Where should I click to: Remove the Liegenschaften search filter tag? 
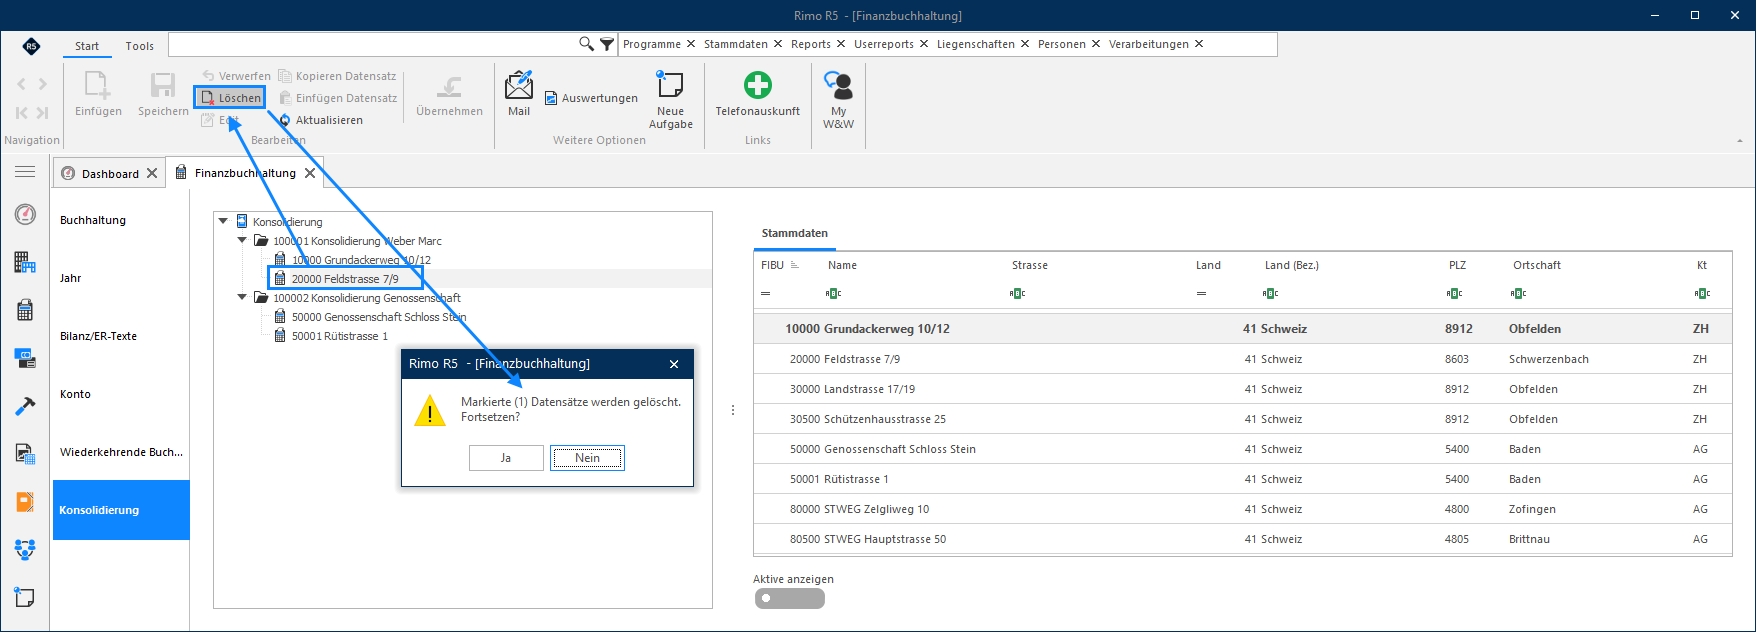[1025, 44]
